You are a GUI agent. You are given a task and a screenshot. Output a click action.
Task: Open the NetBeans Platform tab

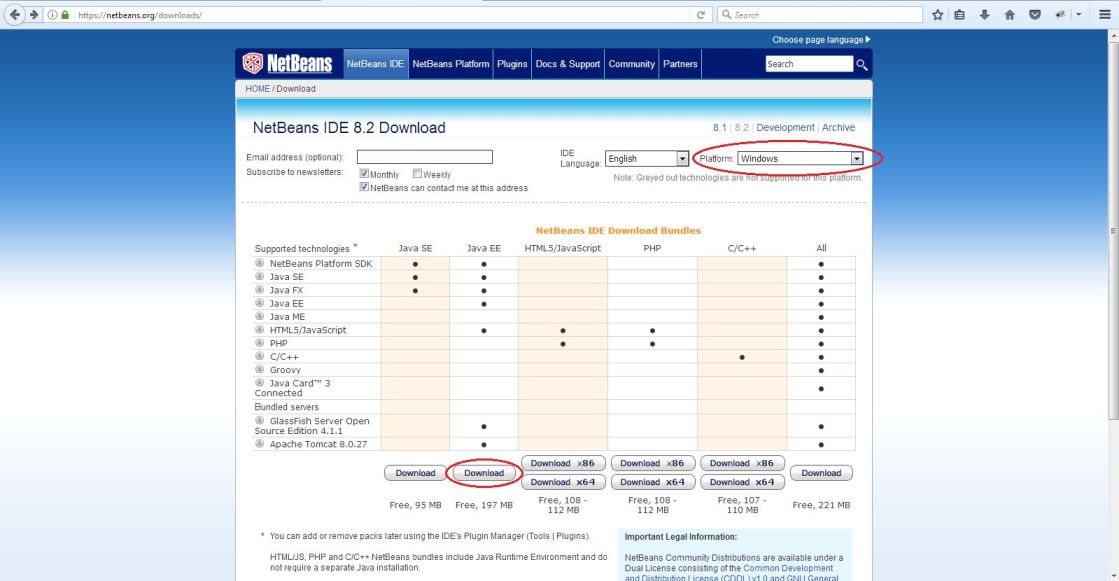pyautogui.click(x=451, y=64)
